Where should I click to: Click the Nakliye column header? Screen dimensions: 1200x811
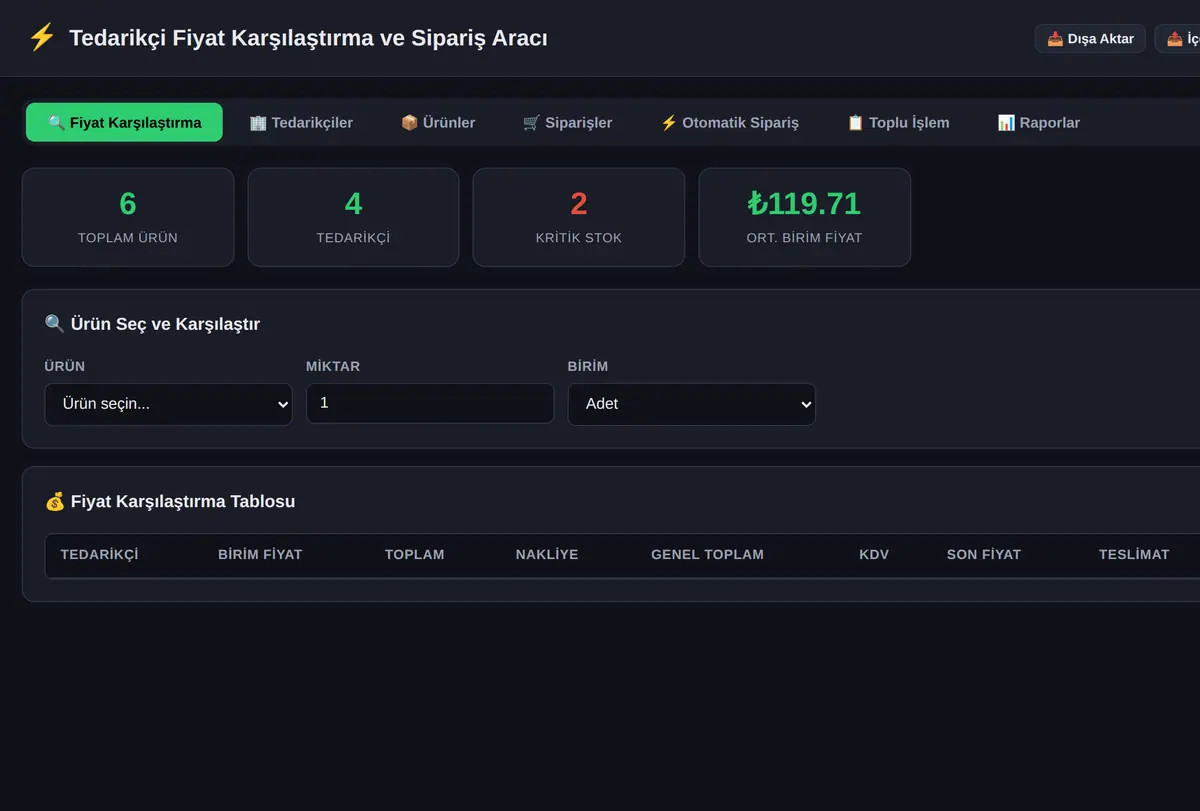(x=547, y=554)
